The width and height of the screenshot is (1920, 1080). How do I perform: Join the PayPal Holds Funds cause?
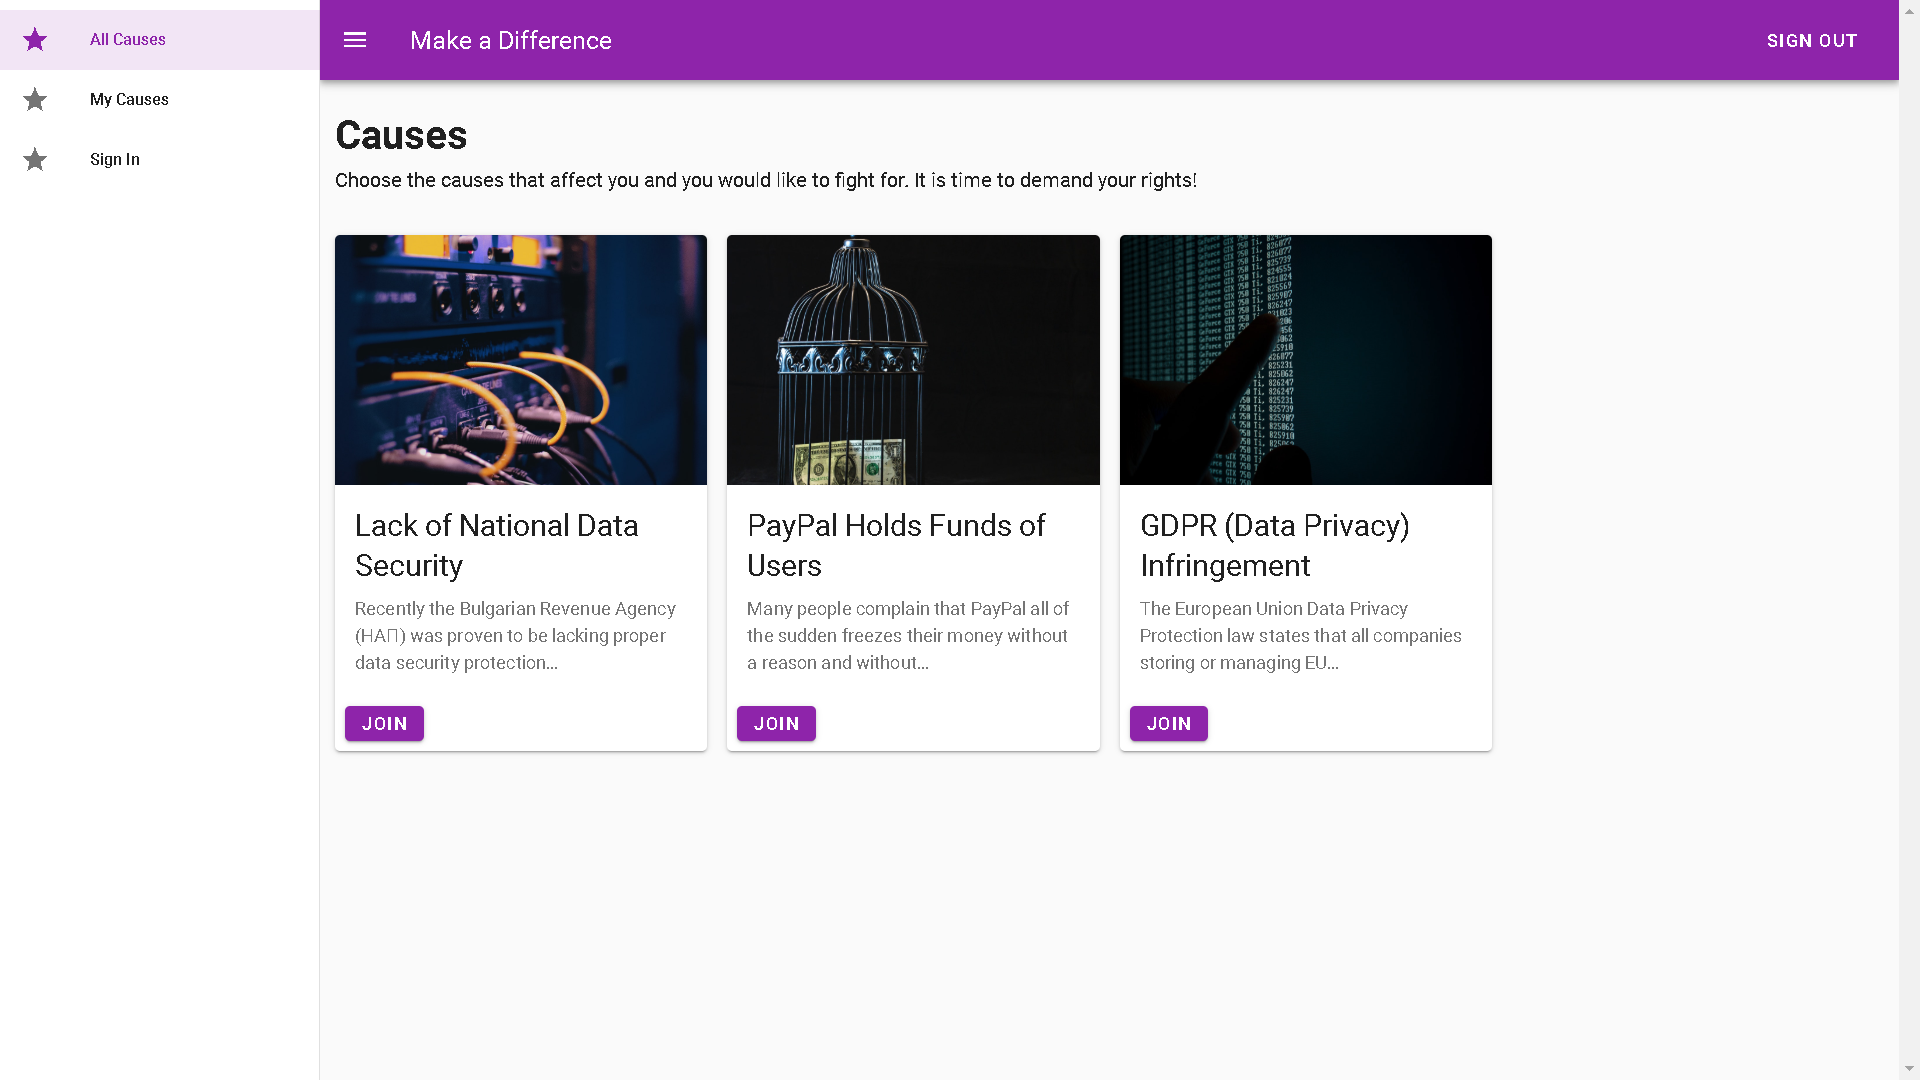click(776, 724)
